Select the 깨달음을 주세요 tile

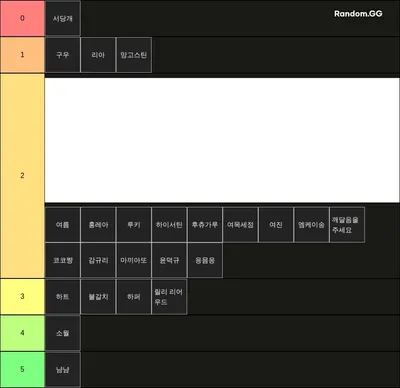(347, 225)
